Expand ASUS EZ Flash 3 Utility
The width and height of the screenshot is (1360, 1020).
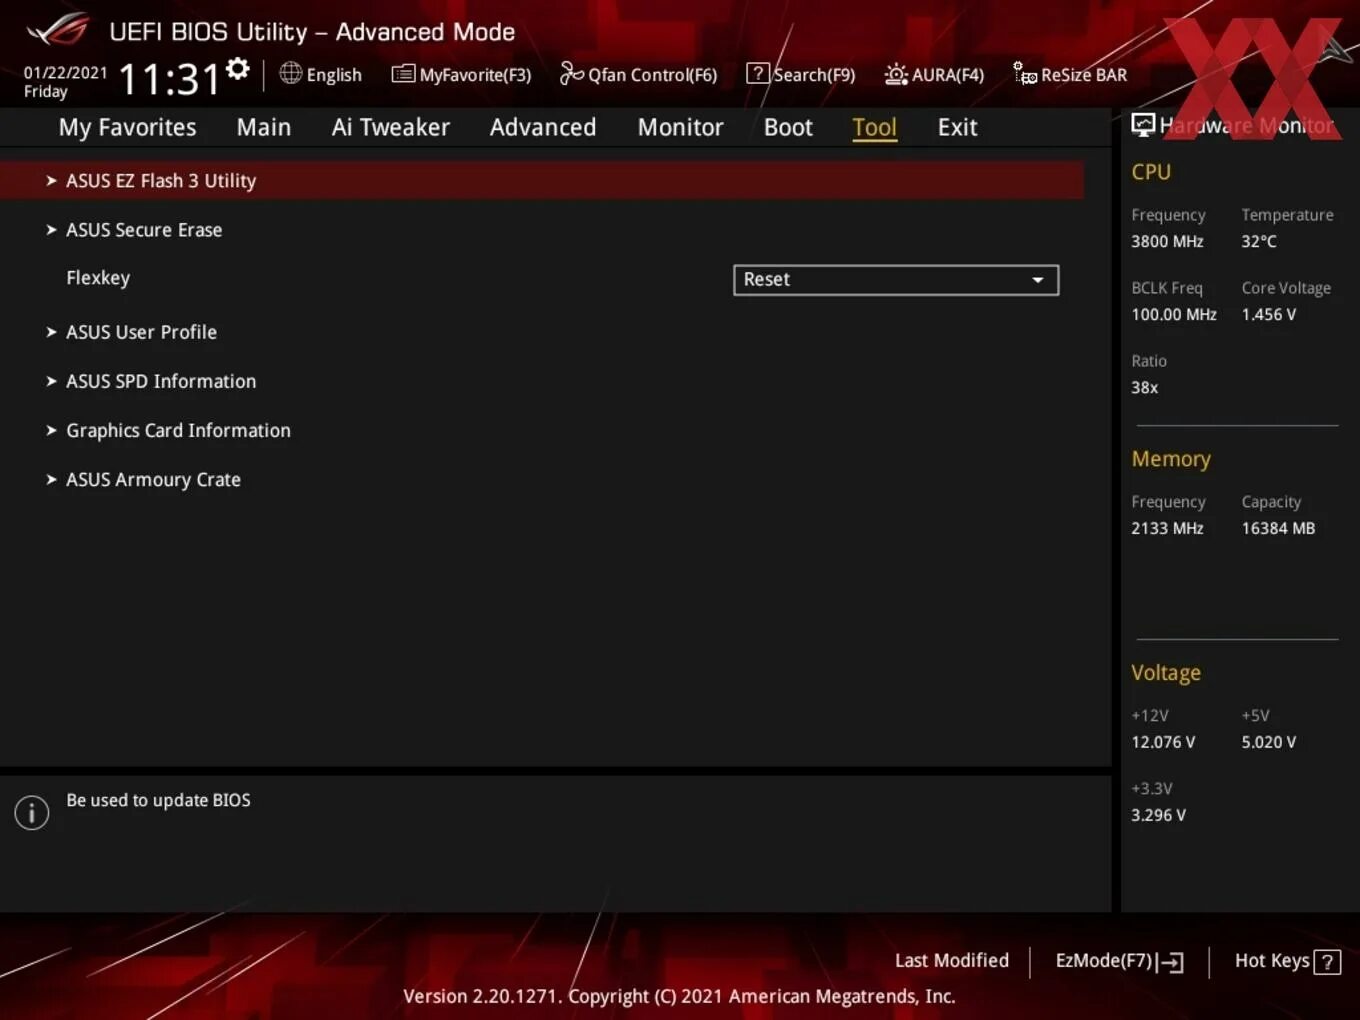point(542,181)
